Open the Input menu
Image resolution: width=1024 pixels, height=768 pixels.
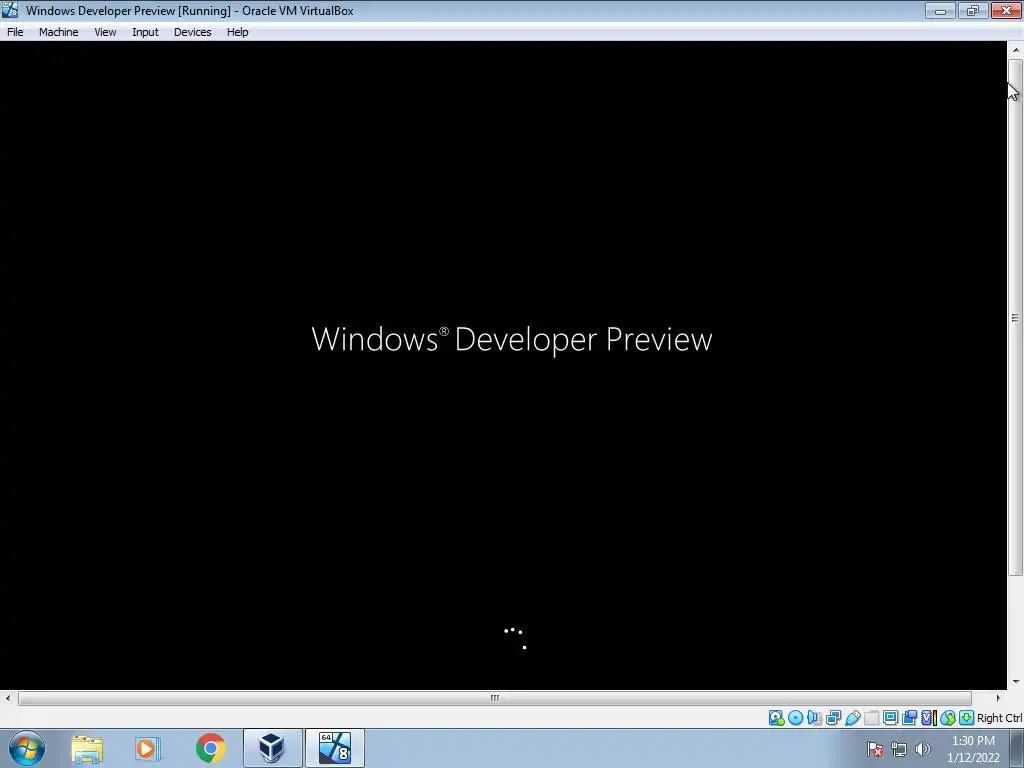145,32
